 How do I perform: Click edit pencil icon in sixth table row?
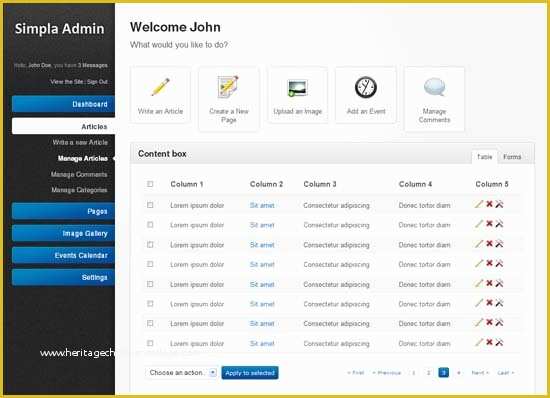click(x=479, y=303)
